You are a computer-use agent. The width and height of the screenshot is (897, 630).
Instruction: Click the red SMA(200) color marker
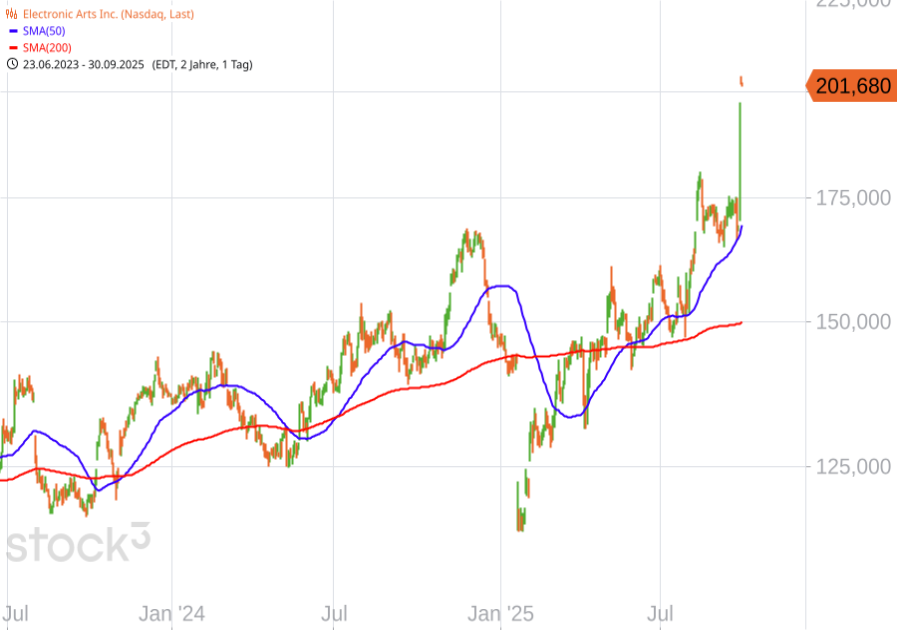tap(12, 47)
